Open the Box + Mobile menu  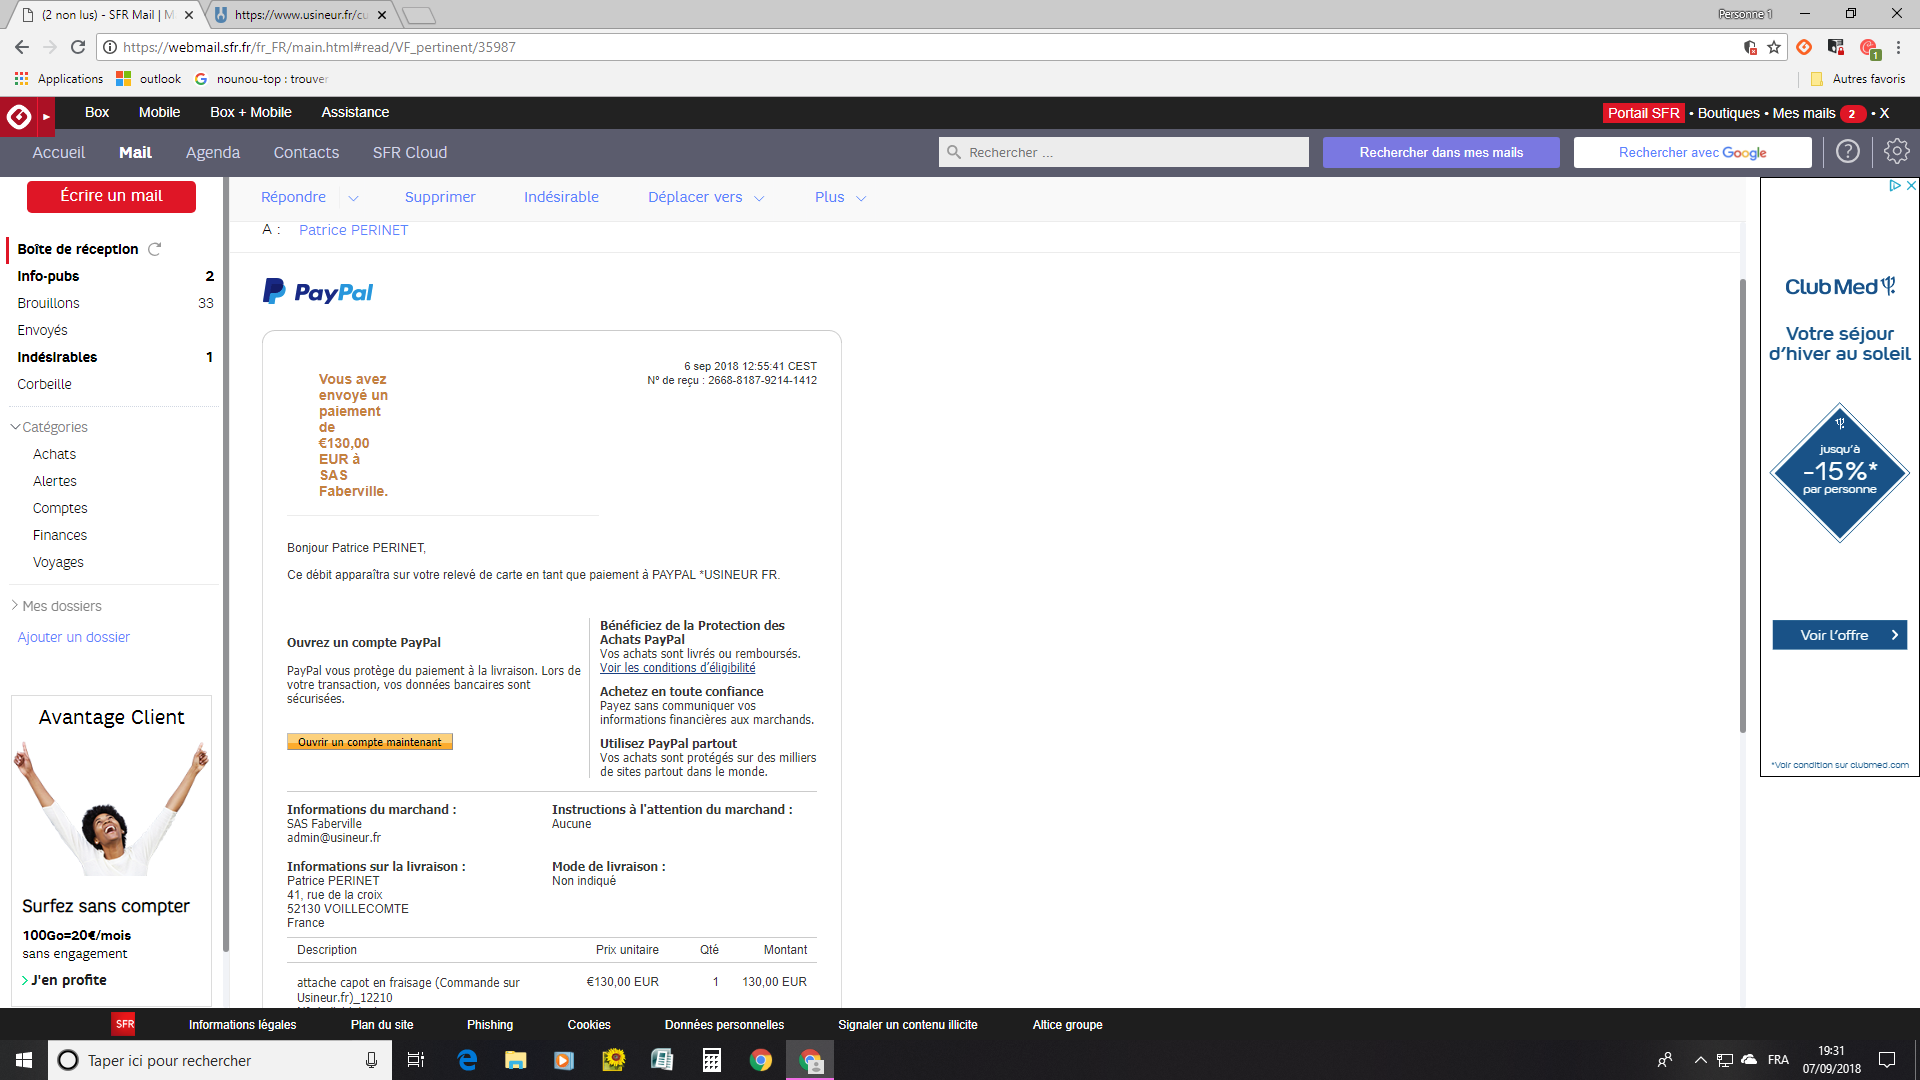251,112
